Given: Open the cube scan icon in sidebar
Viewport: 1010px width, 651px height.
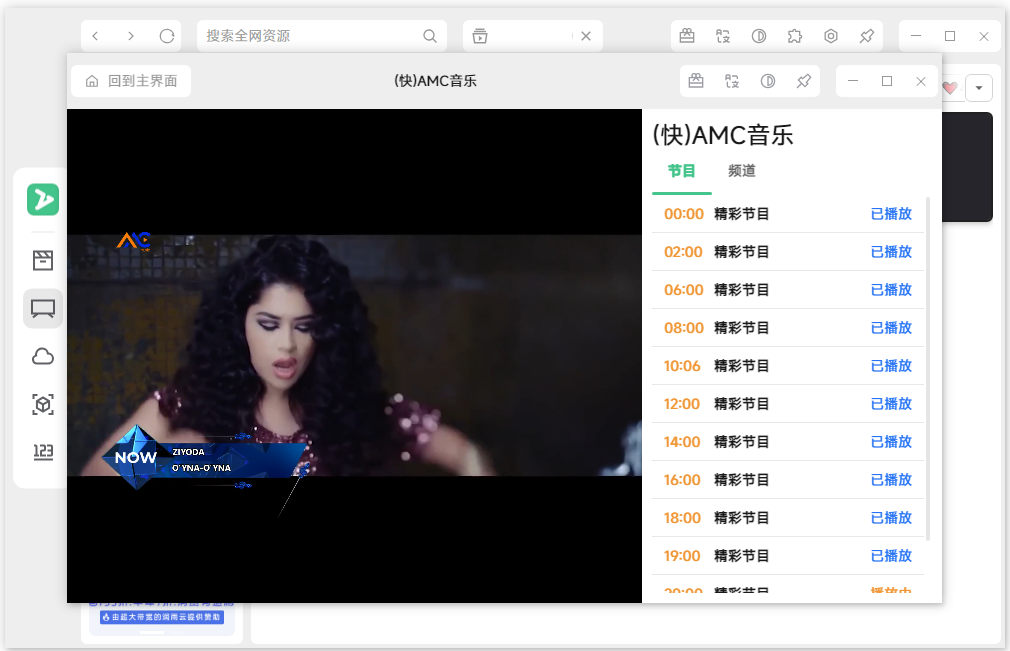Looking at the screenshot, I should (43, 404).
